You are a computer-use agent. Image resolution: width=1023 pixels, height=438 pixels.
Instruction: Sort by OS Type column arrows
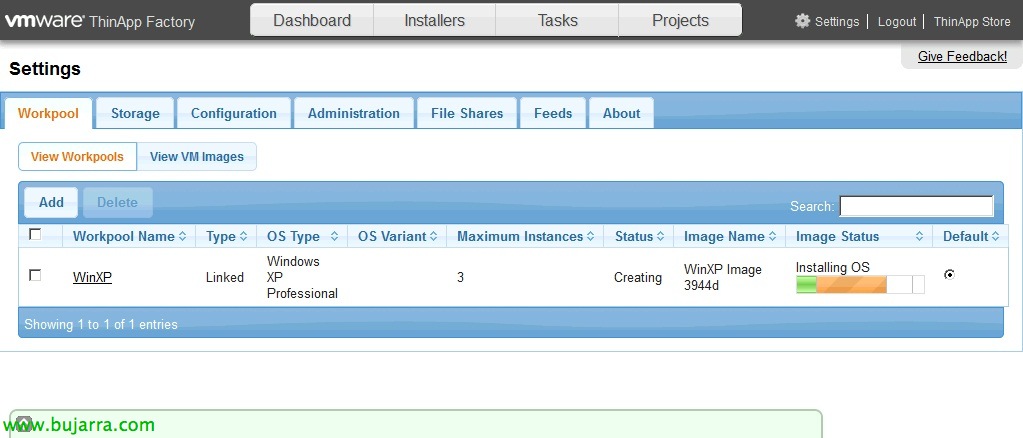tap(335, 236)
